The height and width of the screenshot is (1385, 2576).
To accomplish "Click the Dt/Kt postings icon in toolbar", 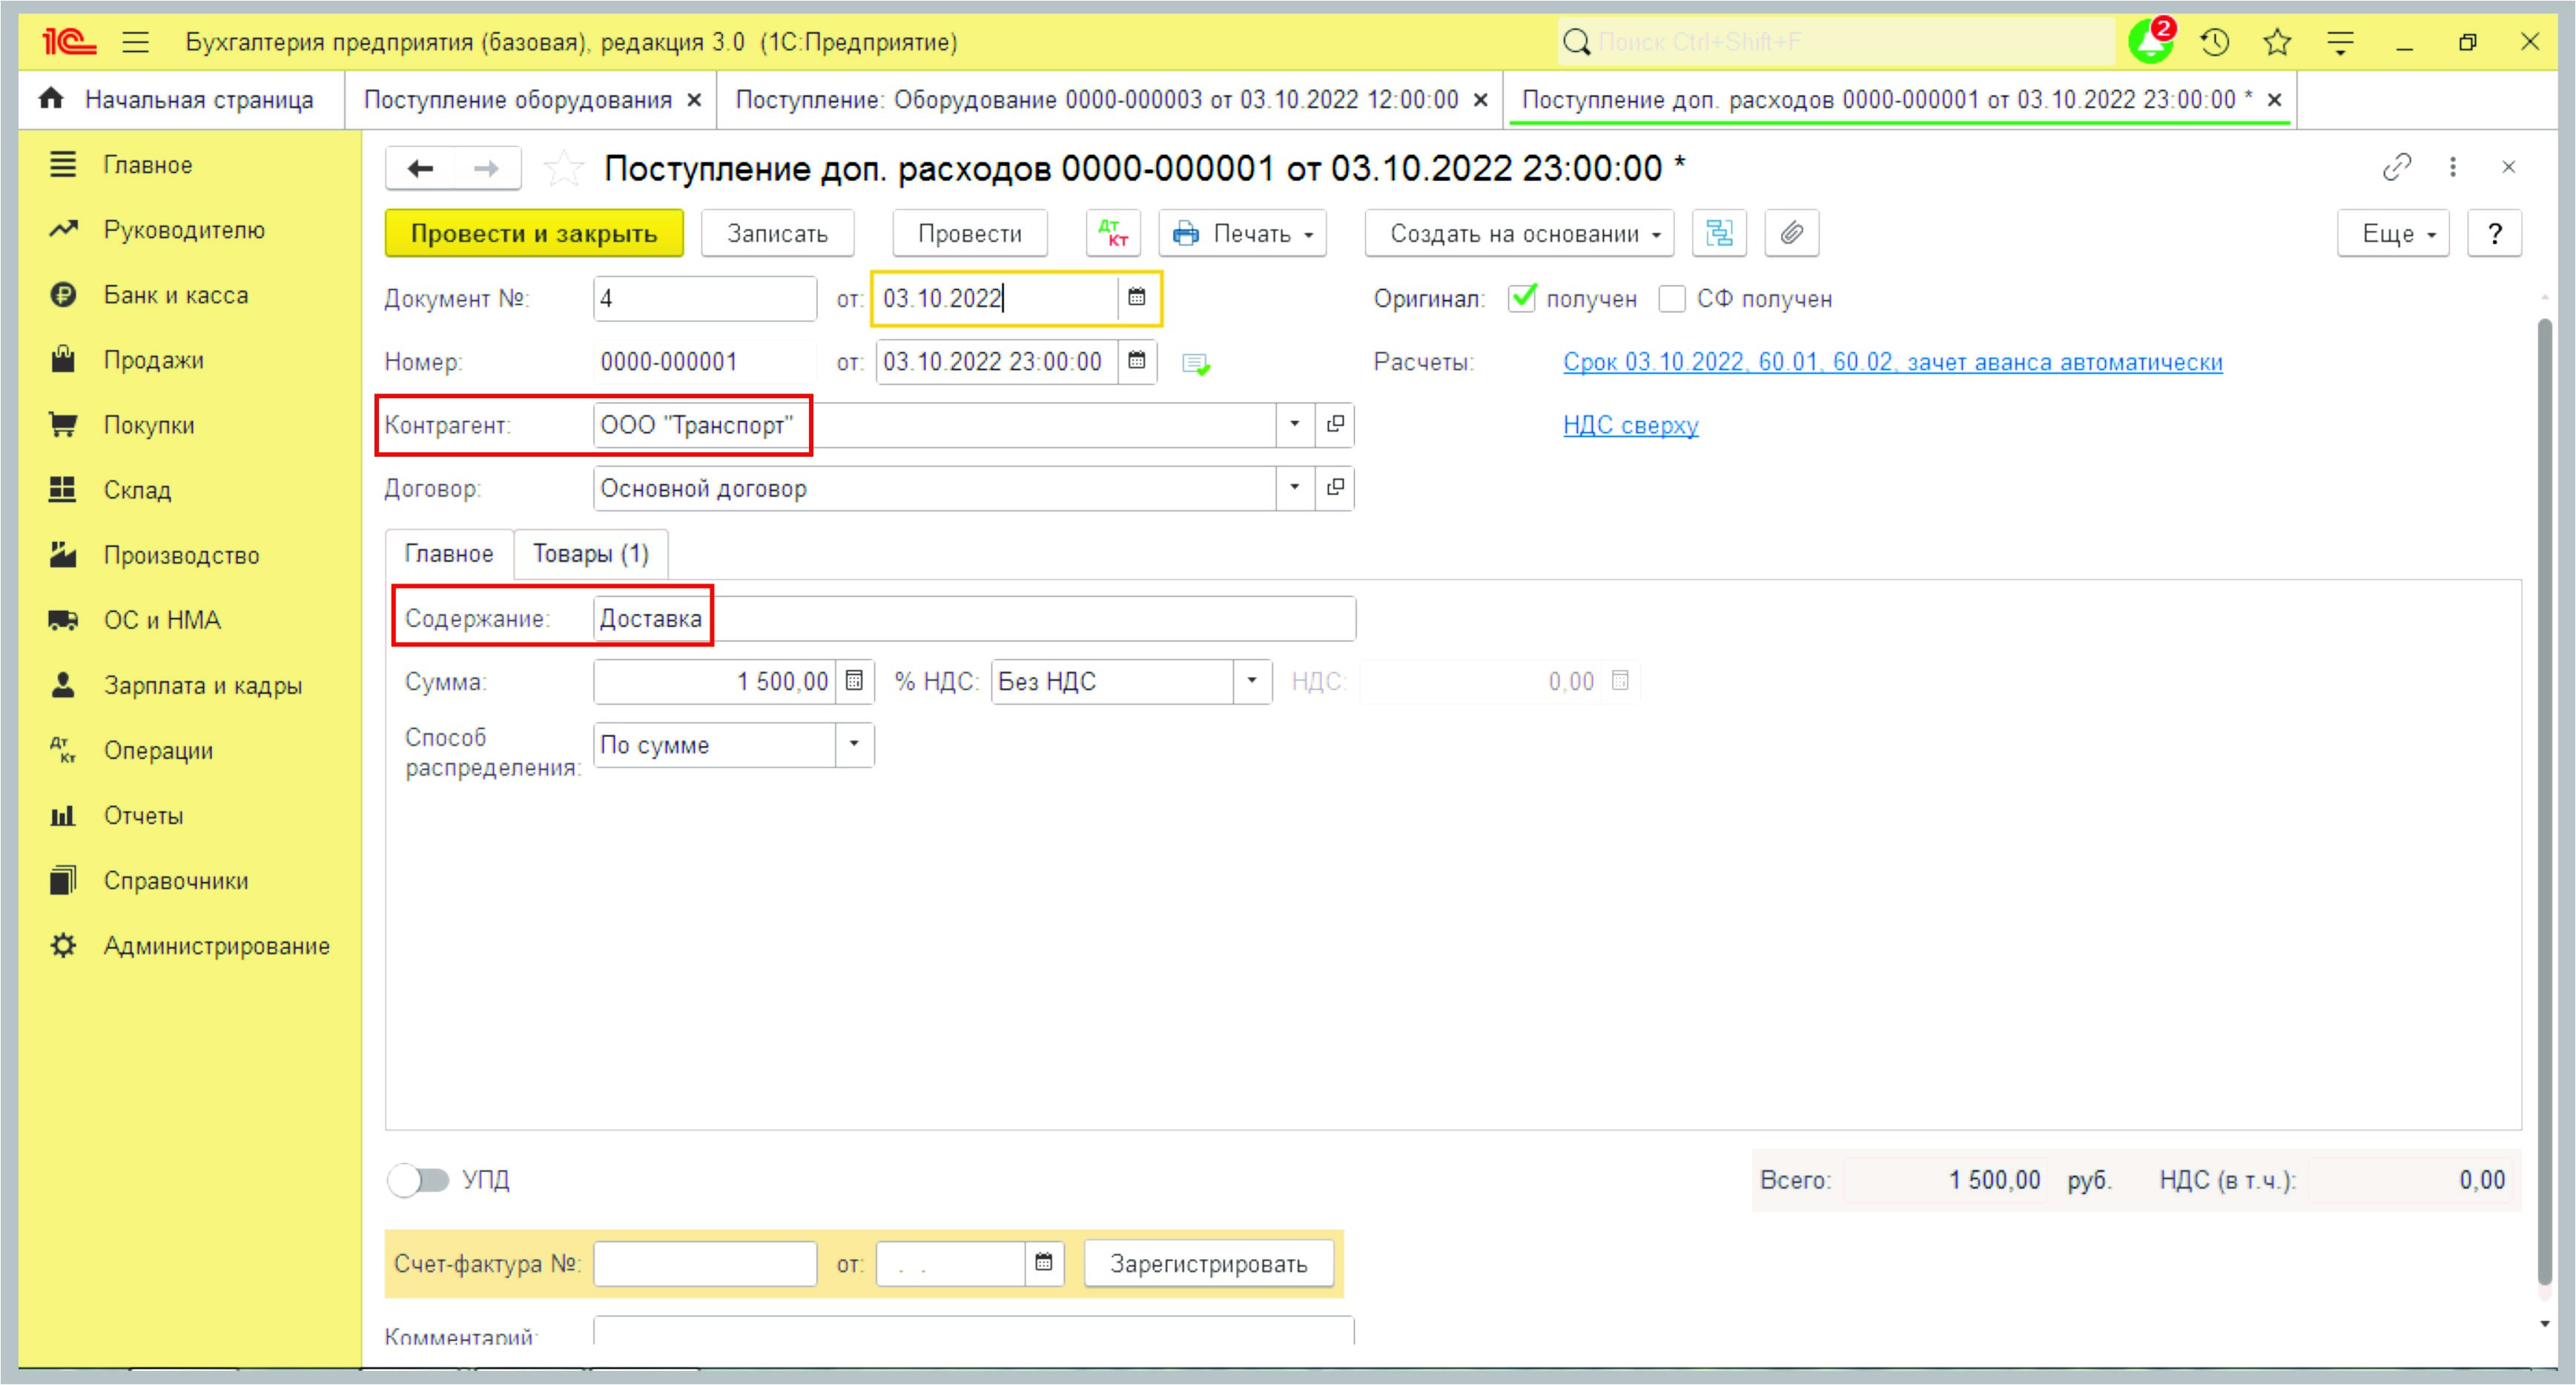I will click(1112, 233).
